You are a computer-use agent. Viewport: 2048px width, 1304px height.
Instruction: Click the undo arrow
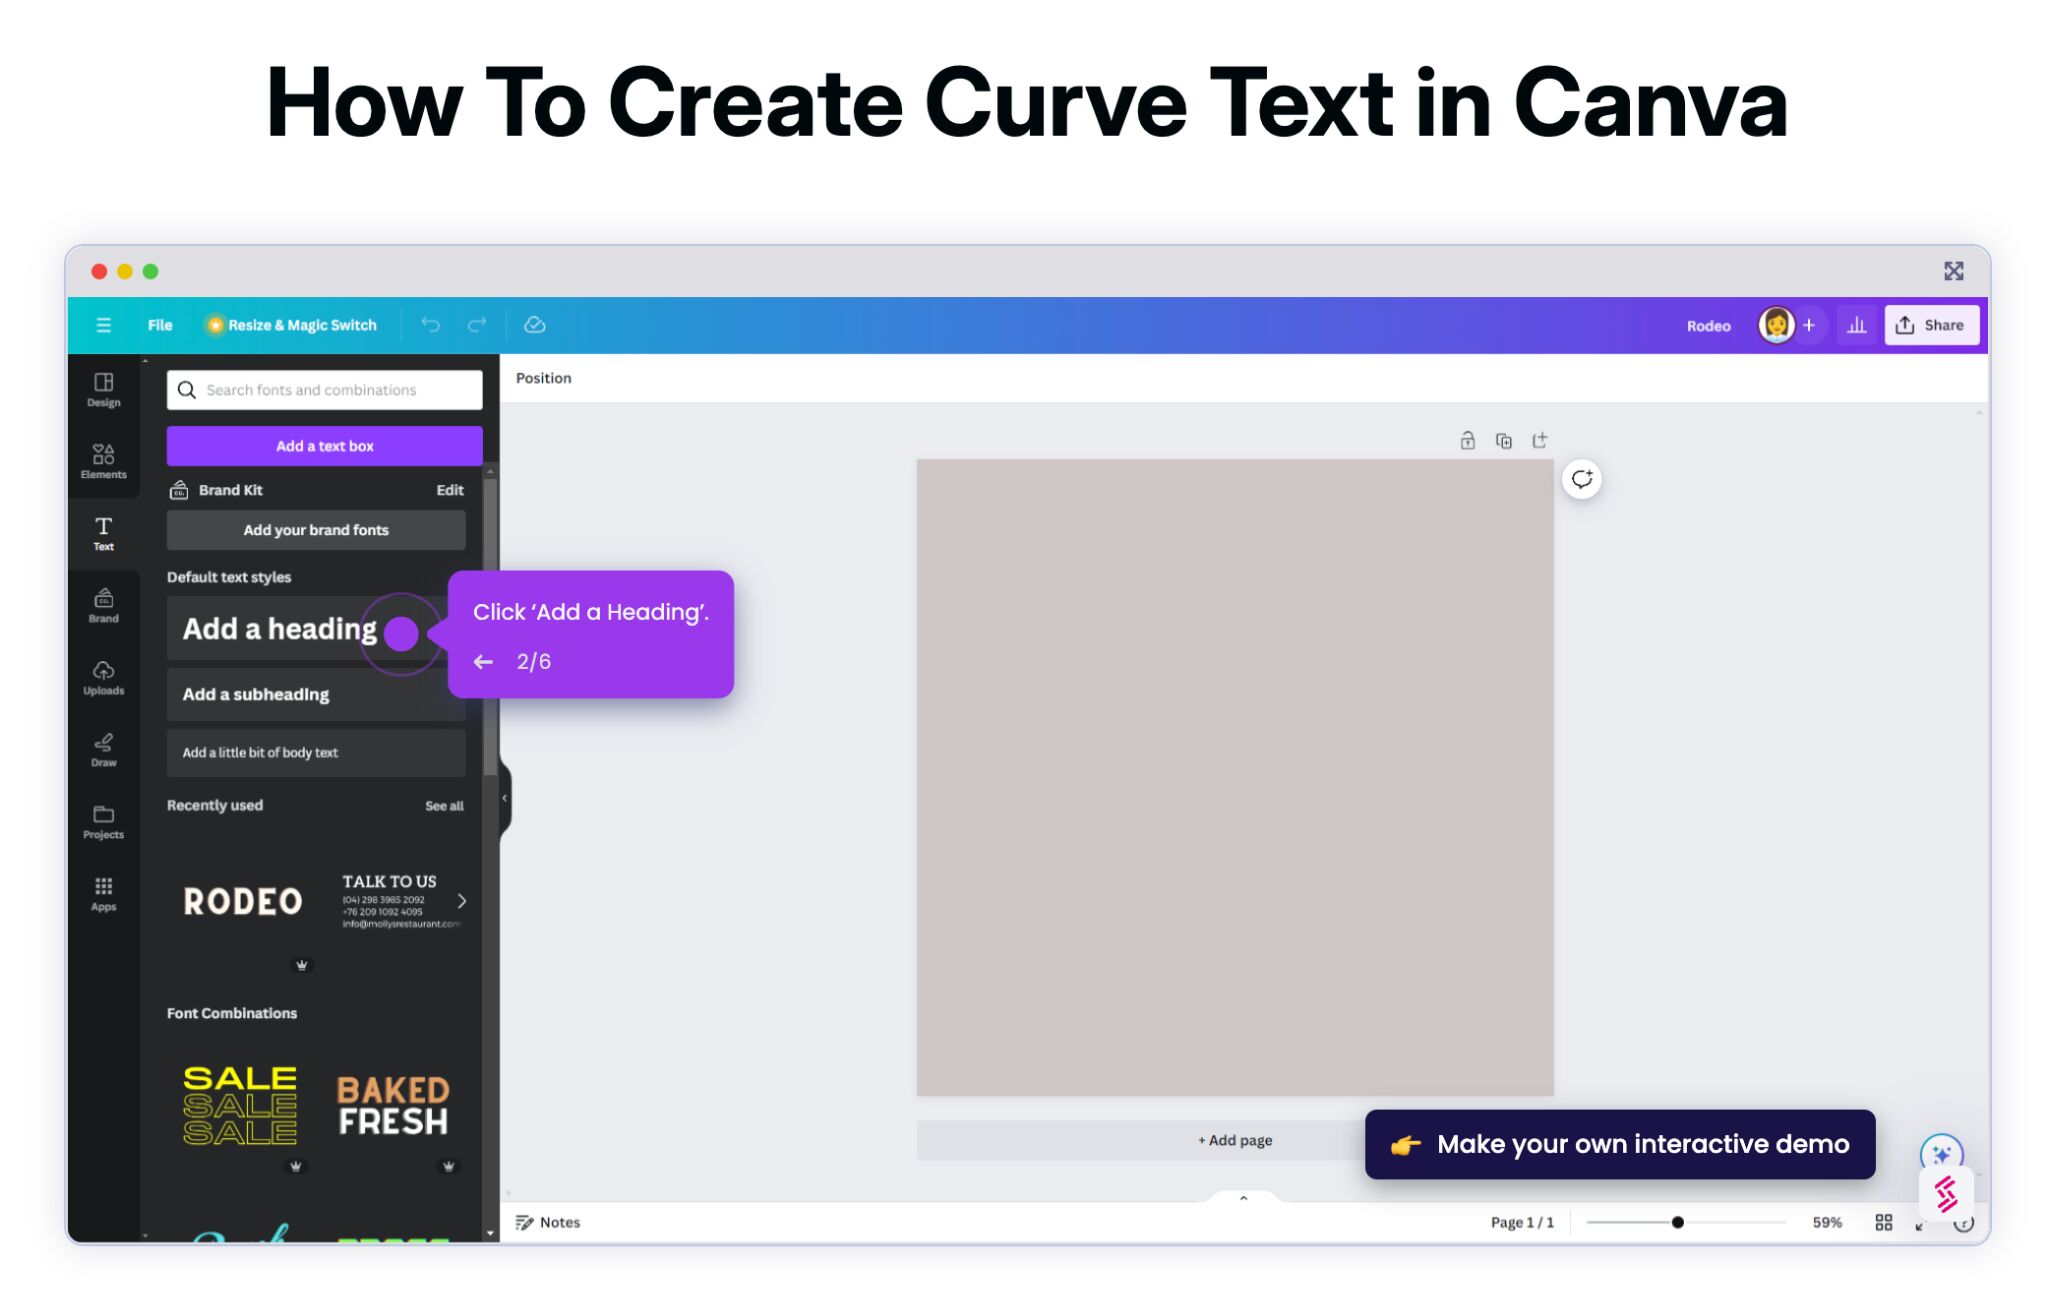(x=430, y=324)
